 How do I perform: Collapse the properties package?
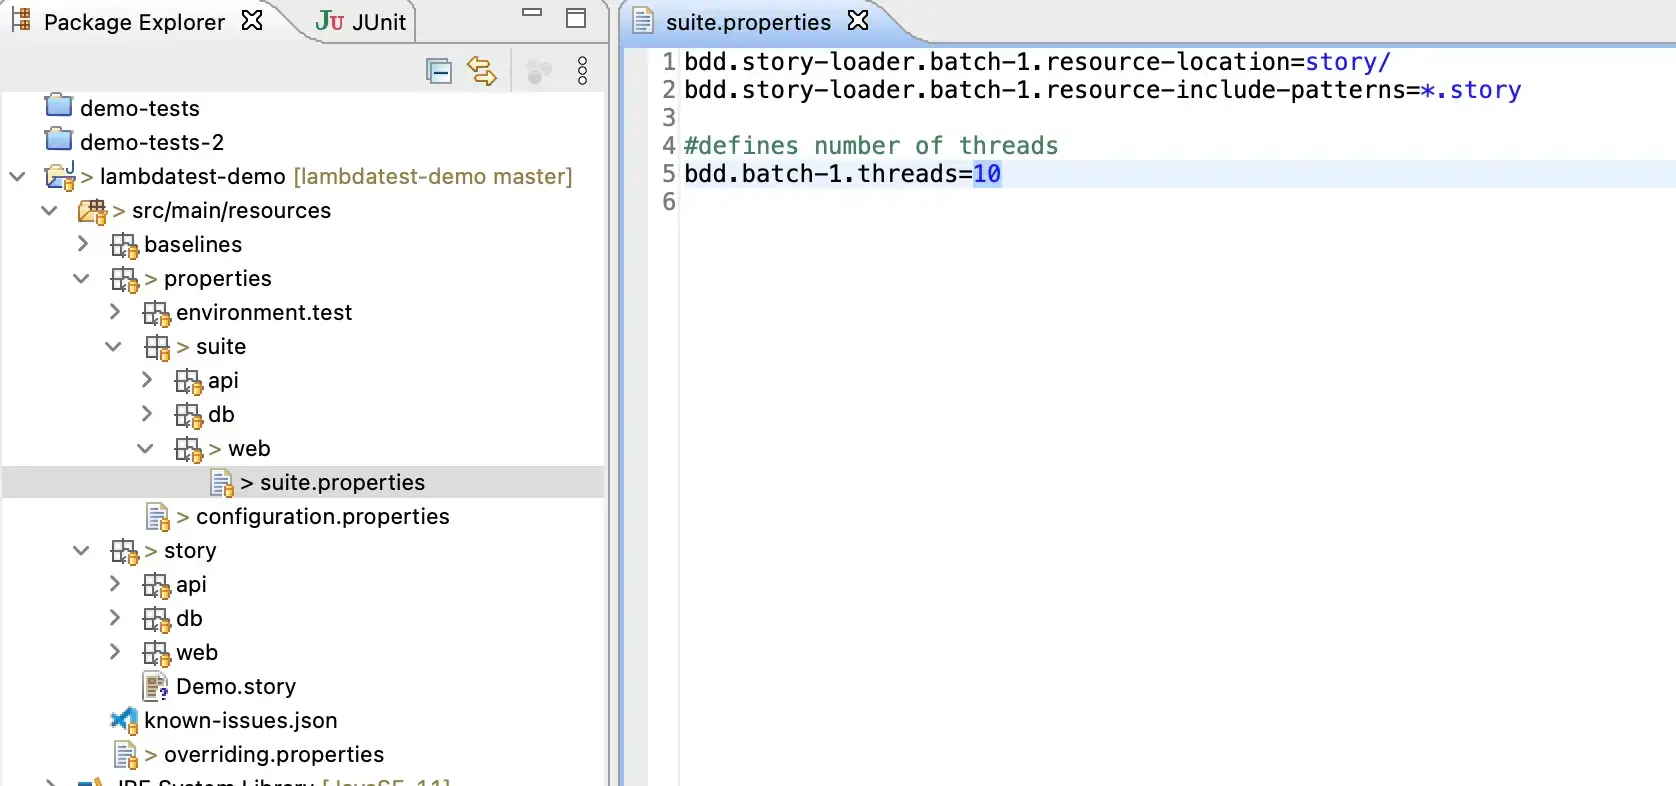[x=81, y=279]
